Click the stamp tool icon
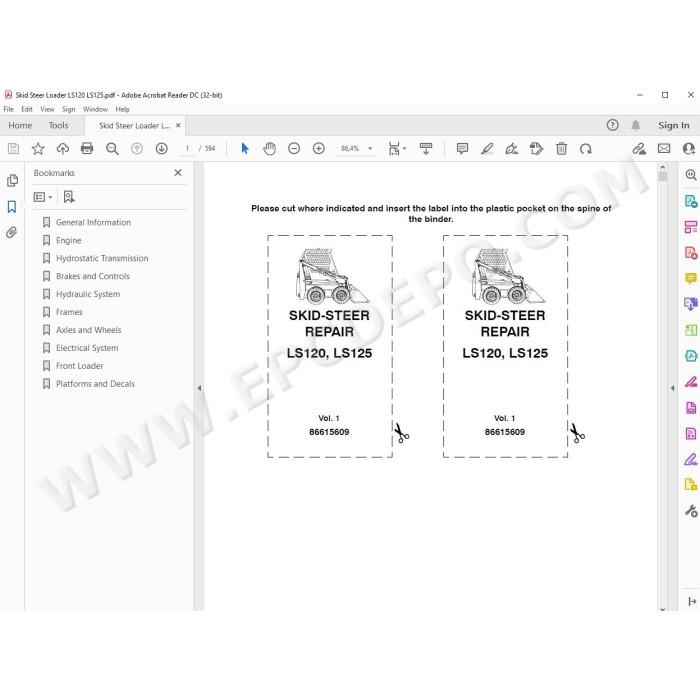 536,149
